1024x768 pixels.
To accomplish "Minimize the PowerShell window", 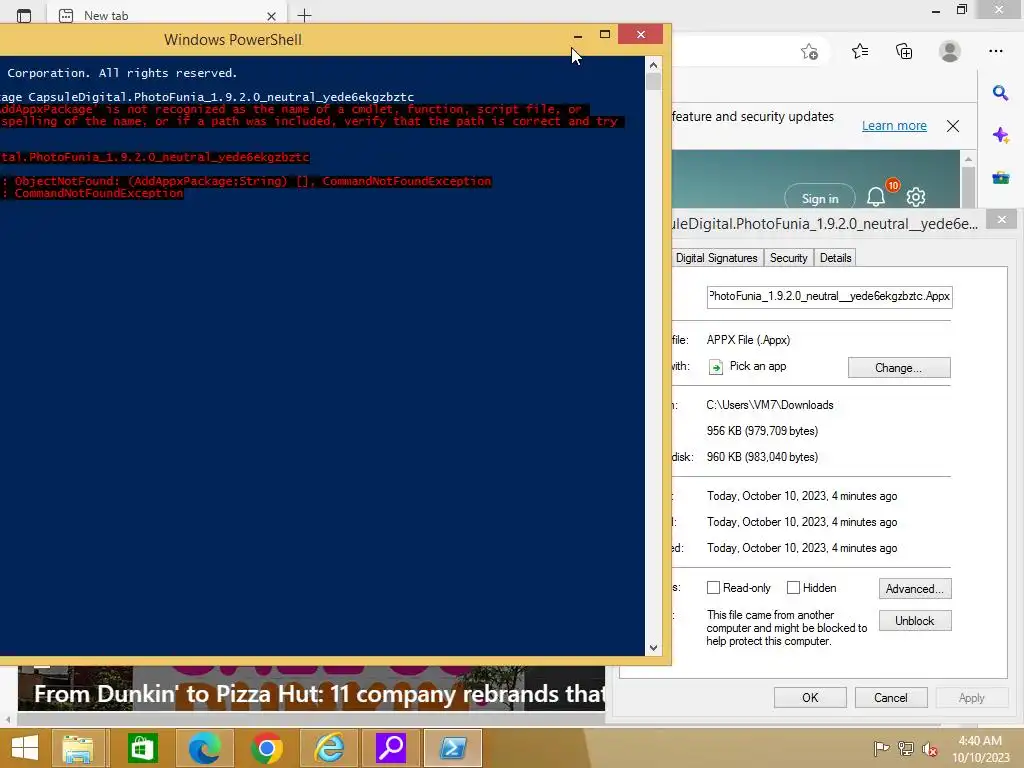I will click(x=578, y=35).
